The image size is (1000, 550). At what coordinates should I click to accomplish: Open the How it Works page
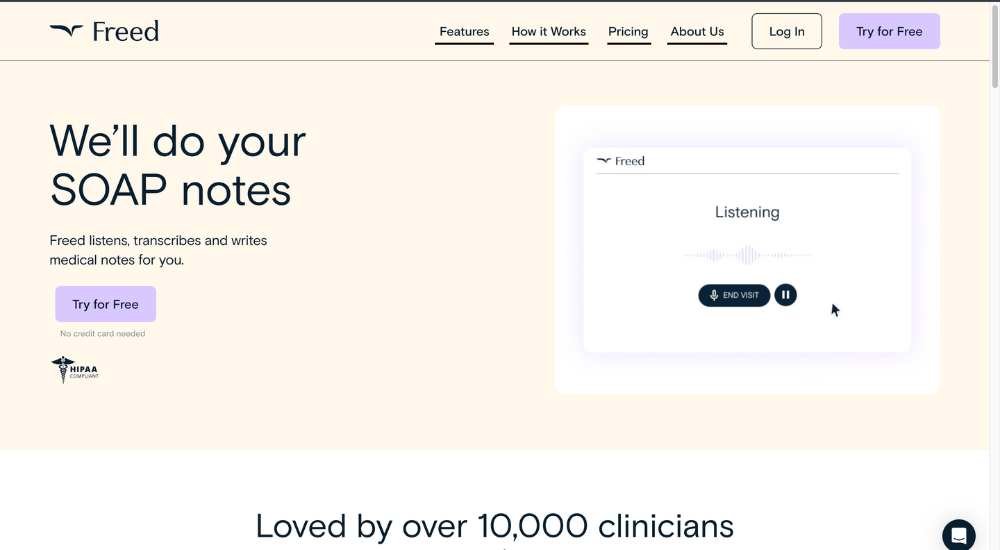(x=548, y=32)
